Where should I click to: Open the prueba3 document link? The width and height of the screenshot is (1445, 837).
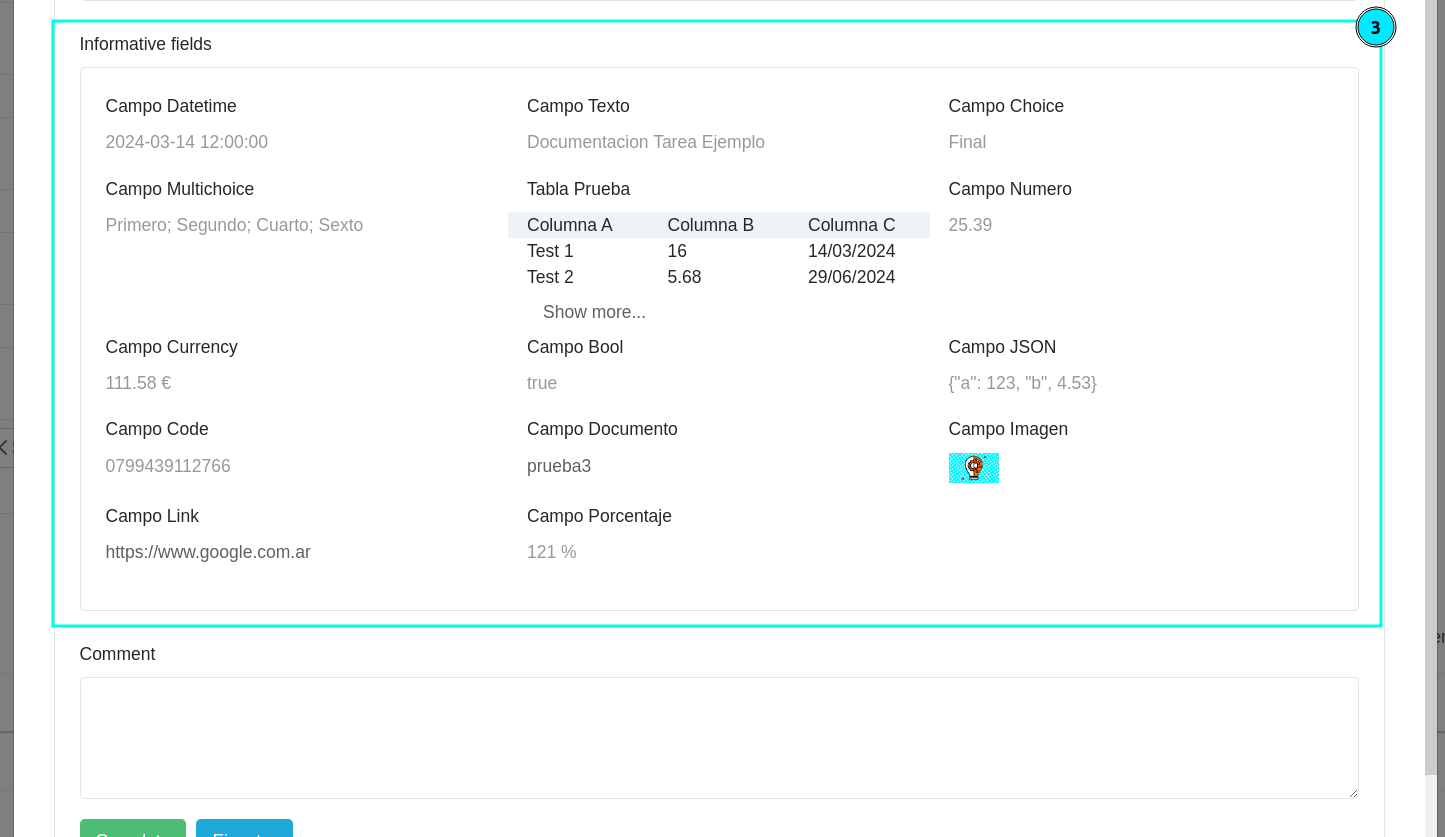tap(559, 466)
